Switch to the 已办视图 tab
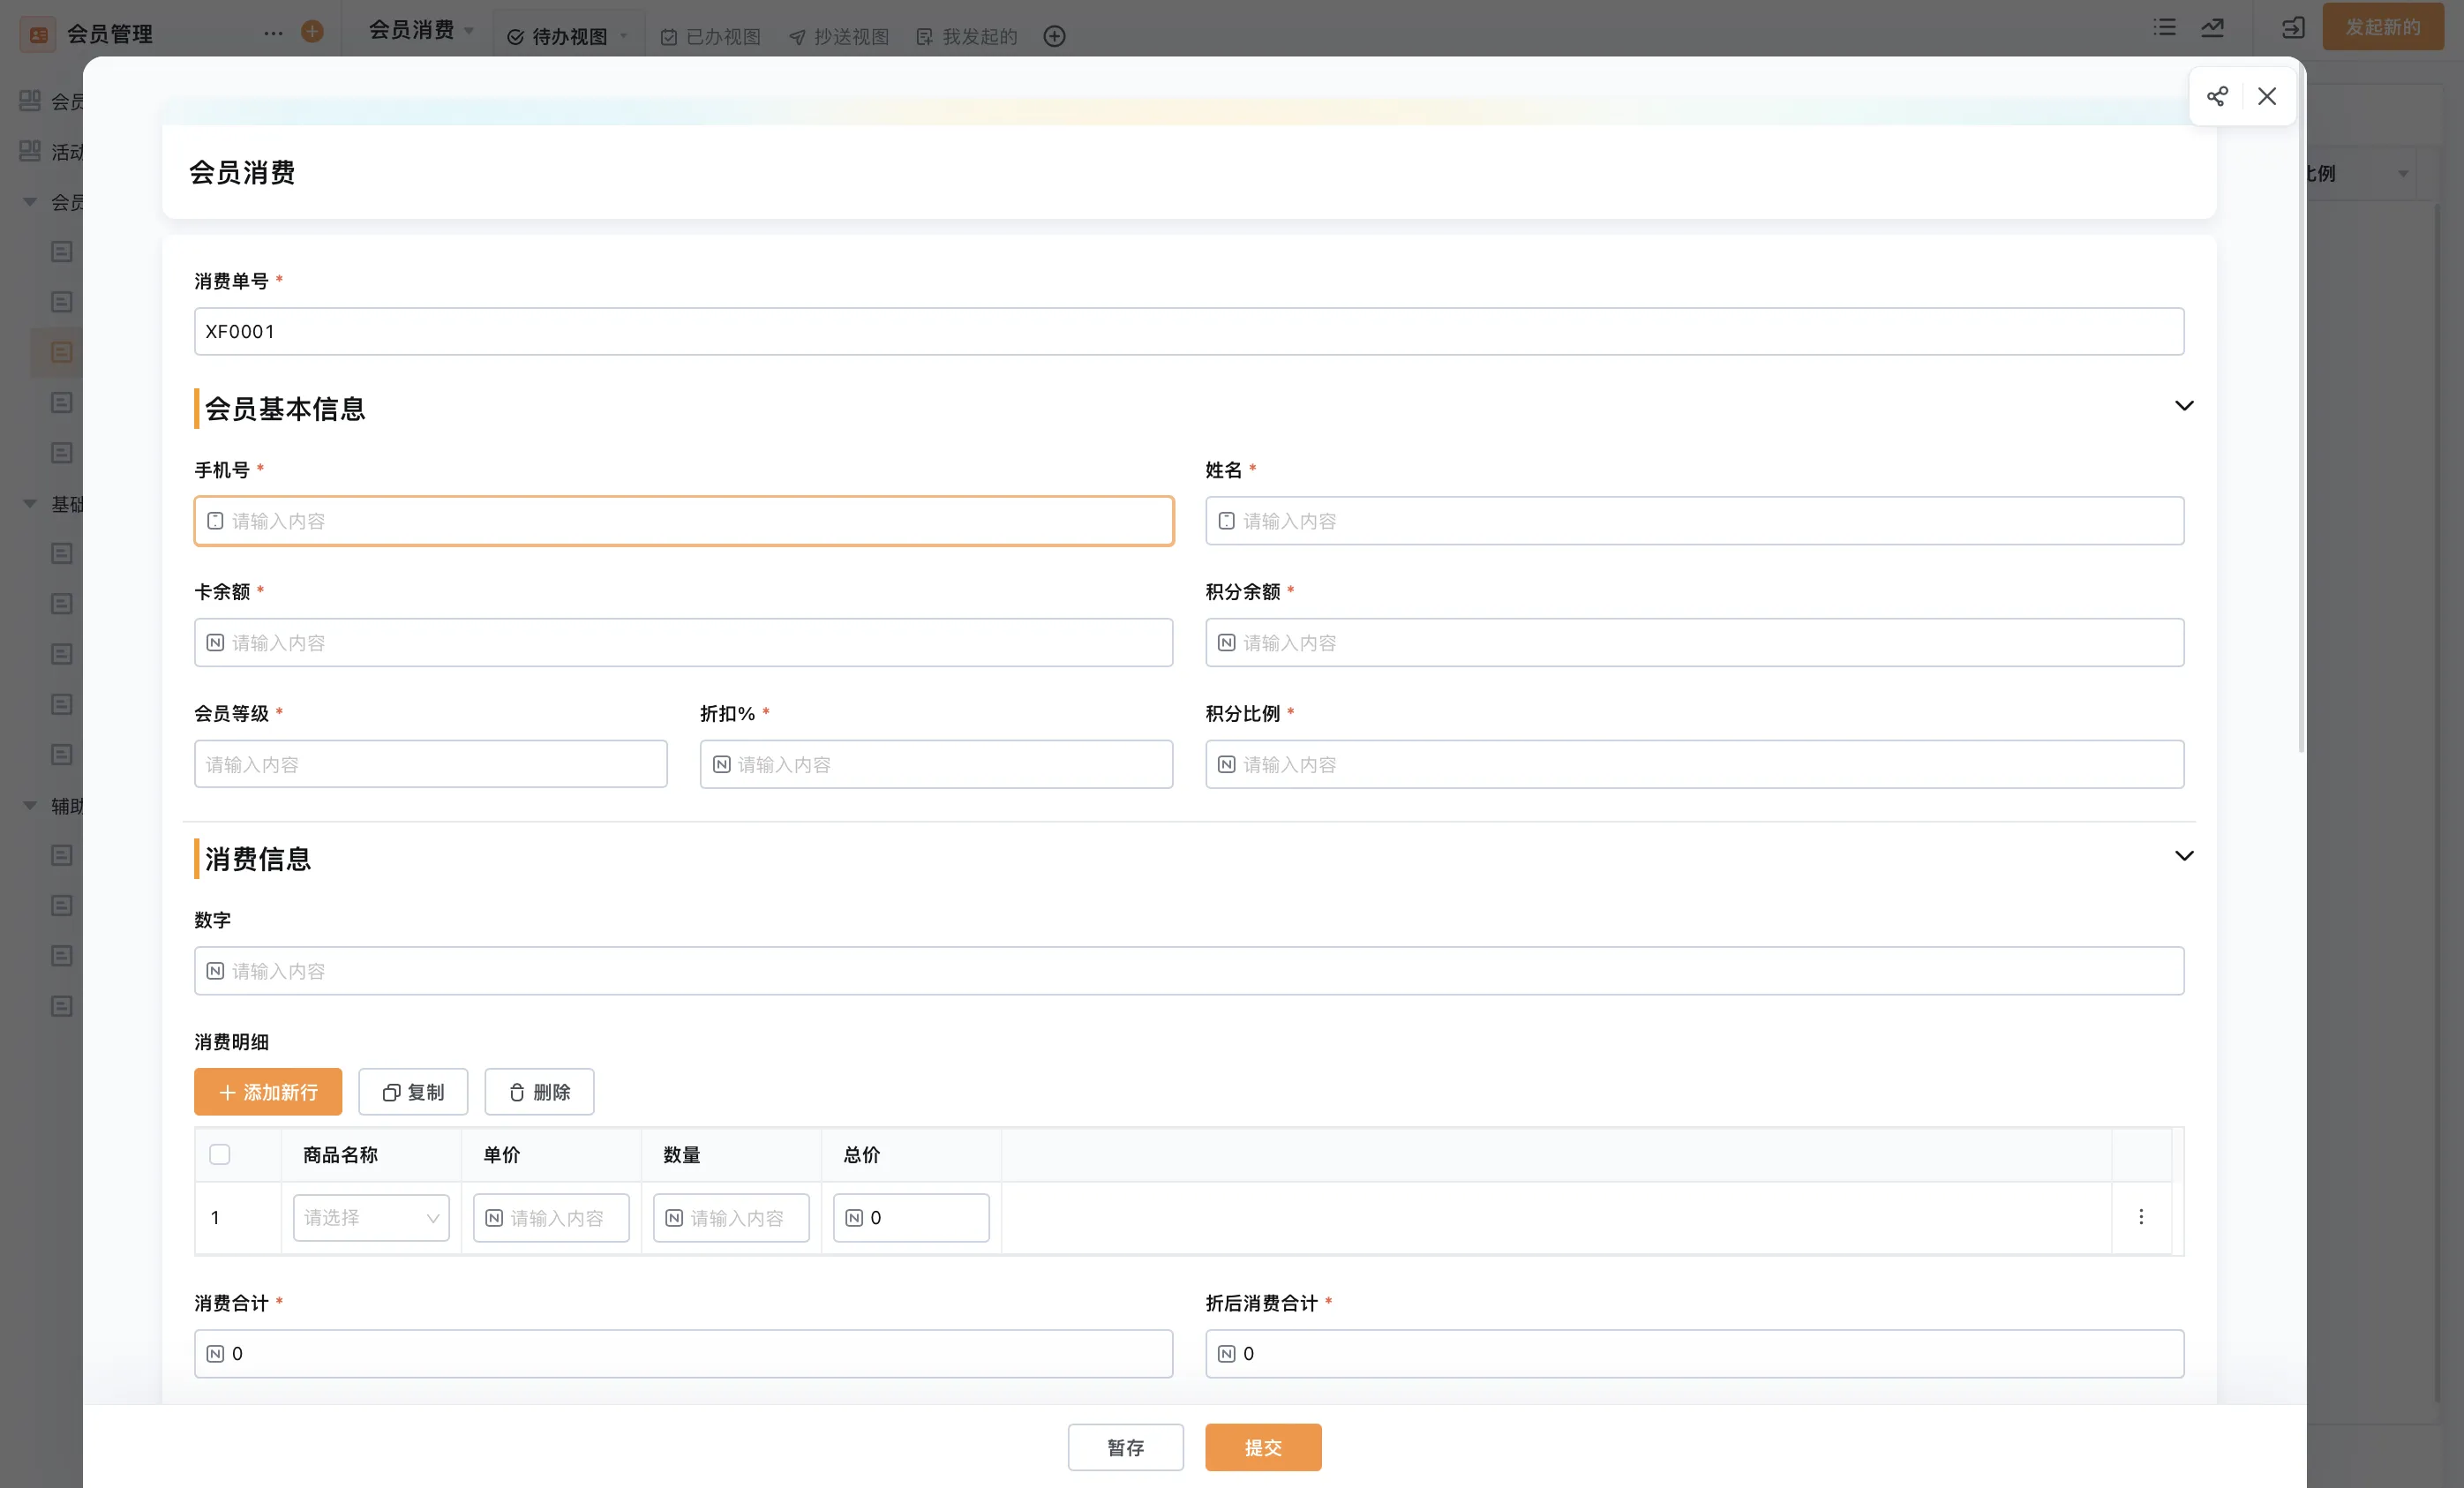2464x1488 pixels. point(711,37)
